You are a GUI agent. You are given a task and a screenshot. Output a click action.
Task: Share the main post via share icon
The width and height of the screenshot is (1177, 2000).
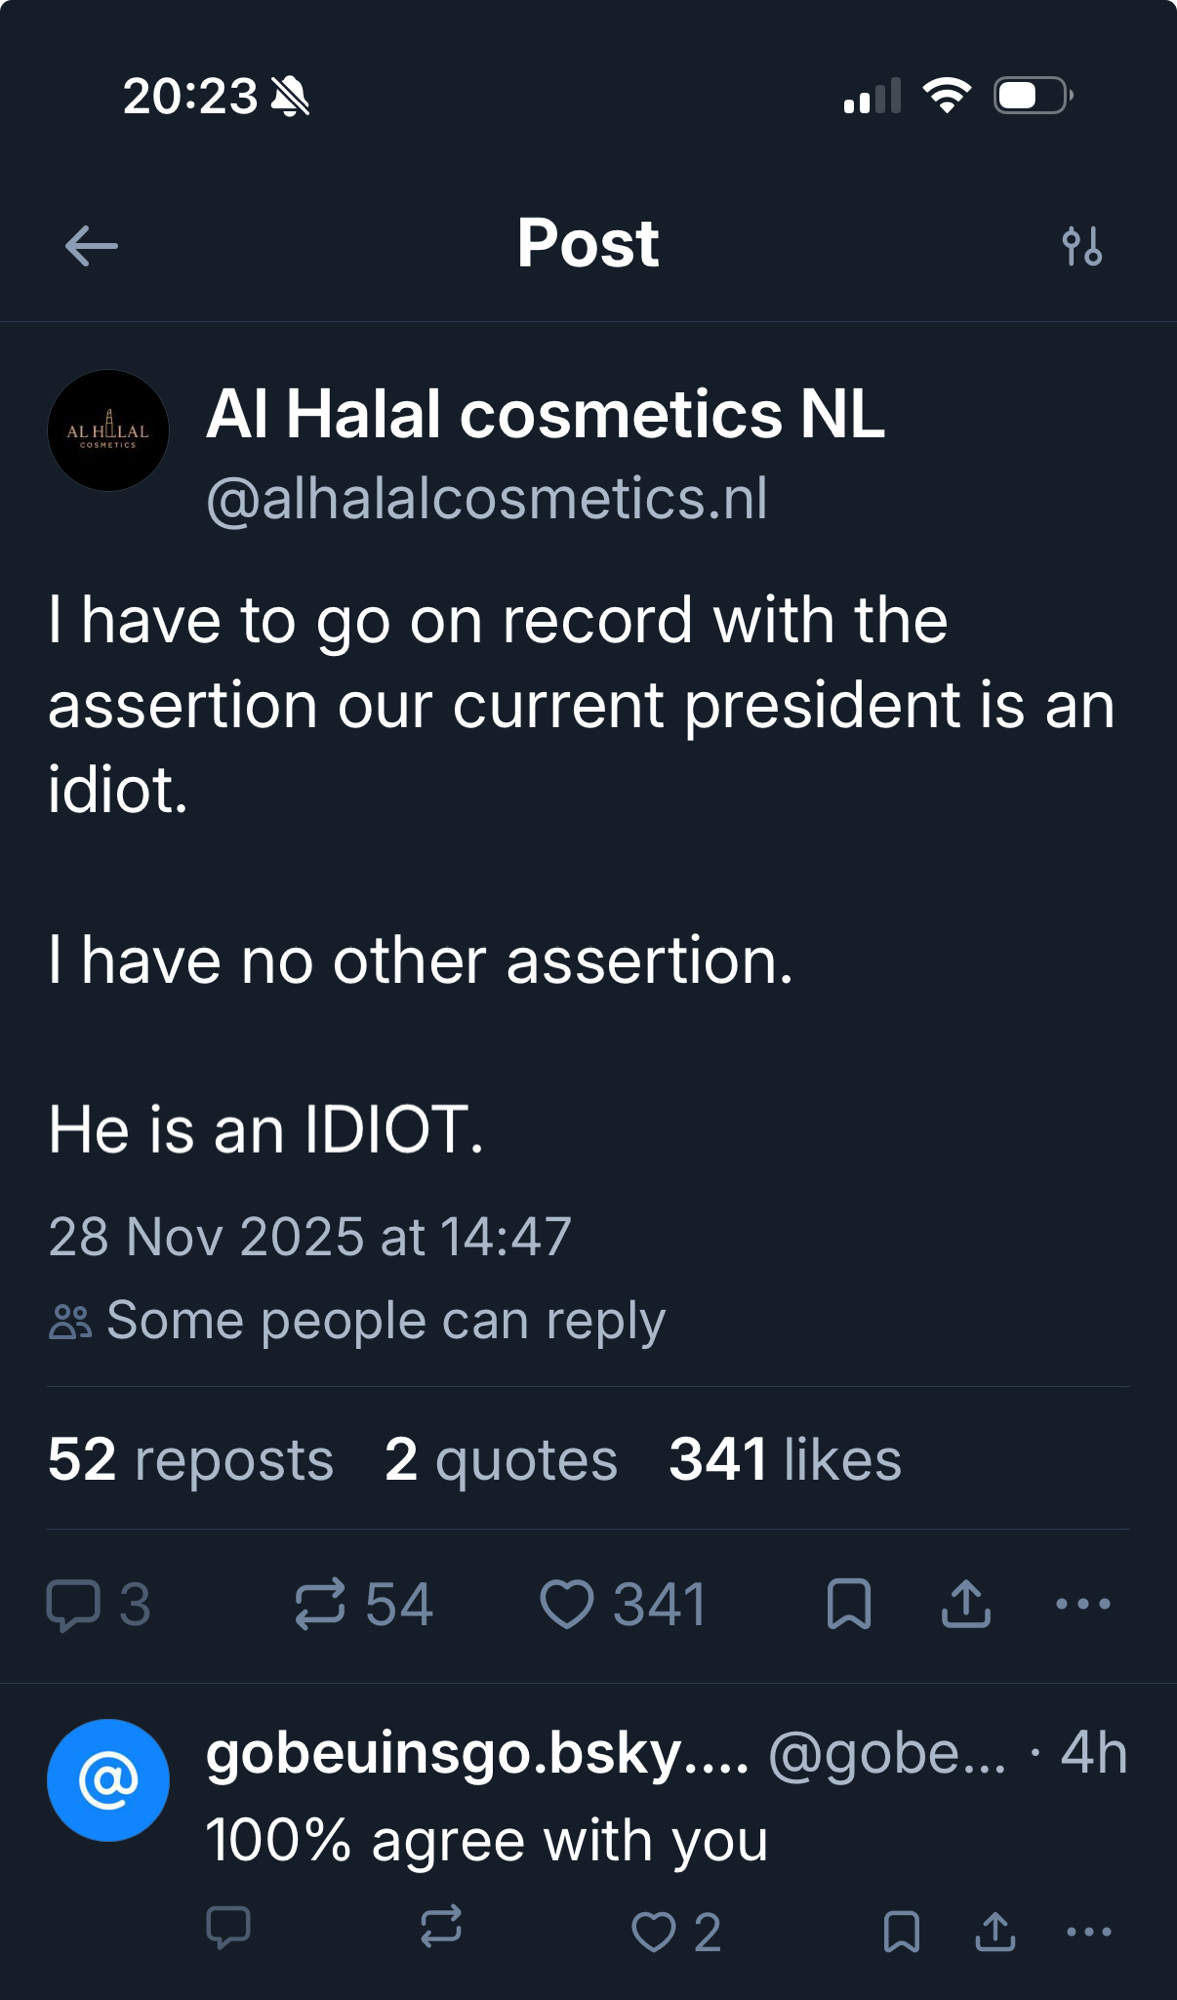pos(965,1604)
